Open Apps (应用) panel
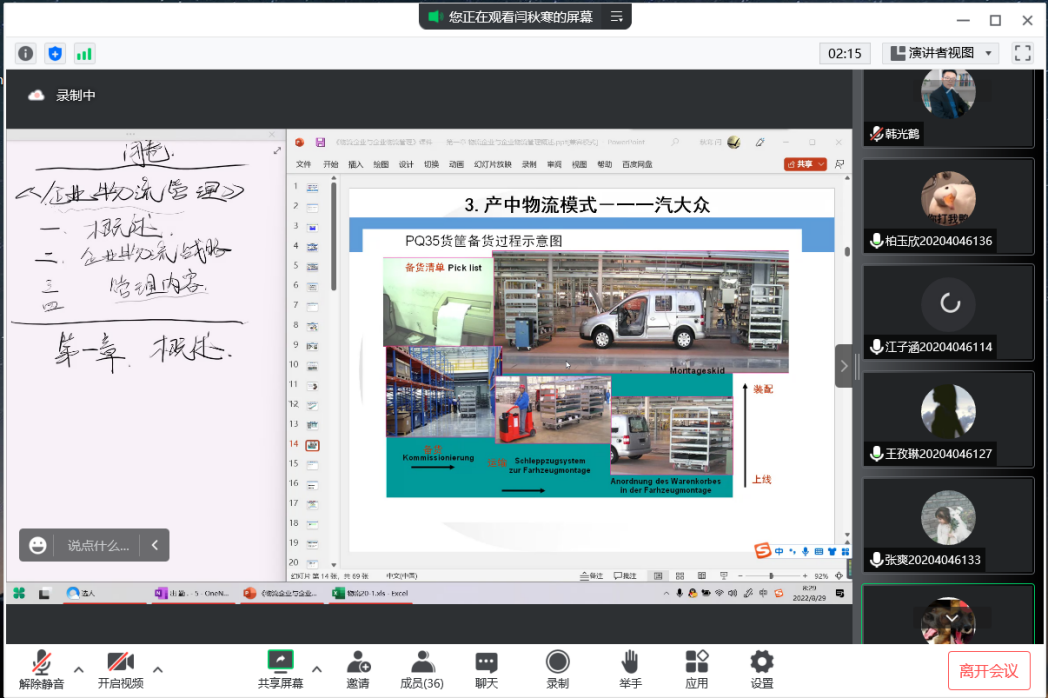The image size is (1048, 698). click(697, 669)
